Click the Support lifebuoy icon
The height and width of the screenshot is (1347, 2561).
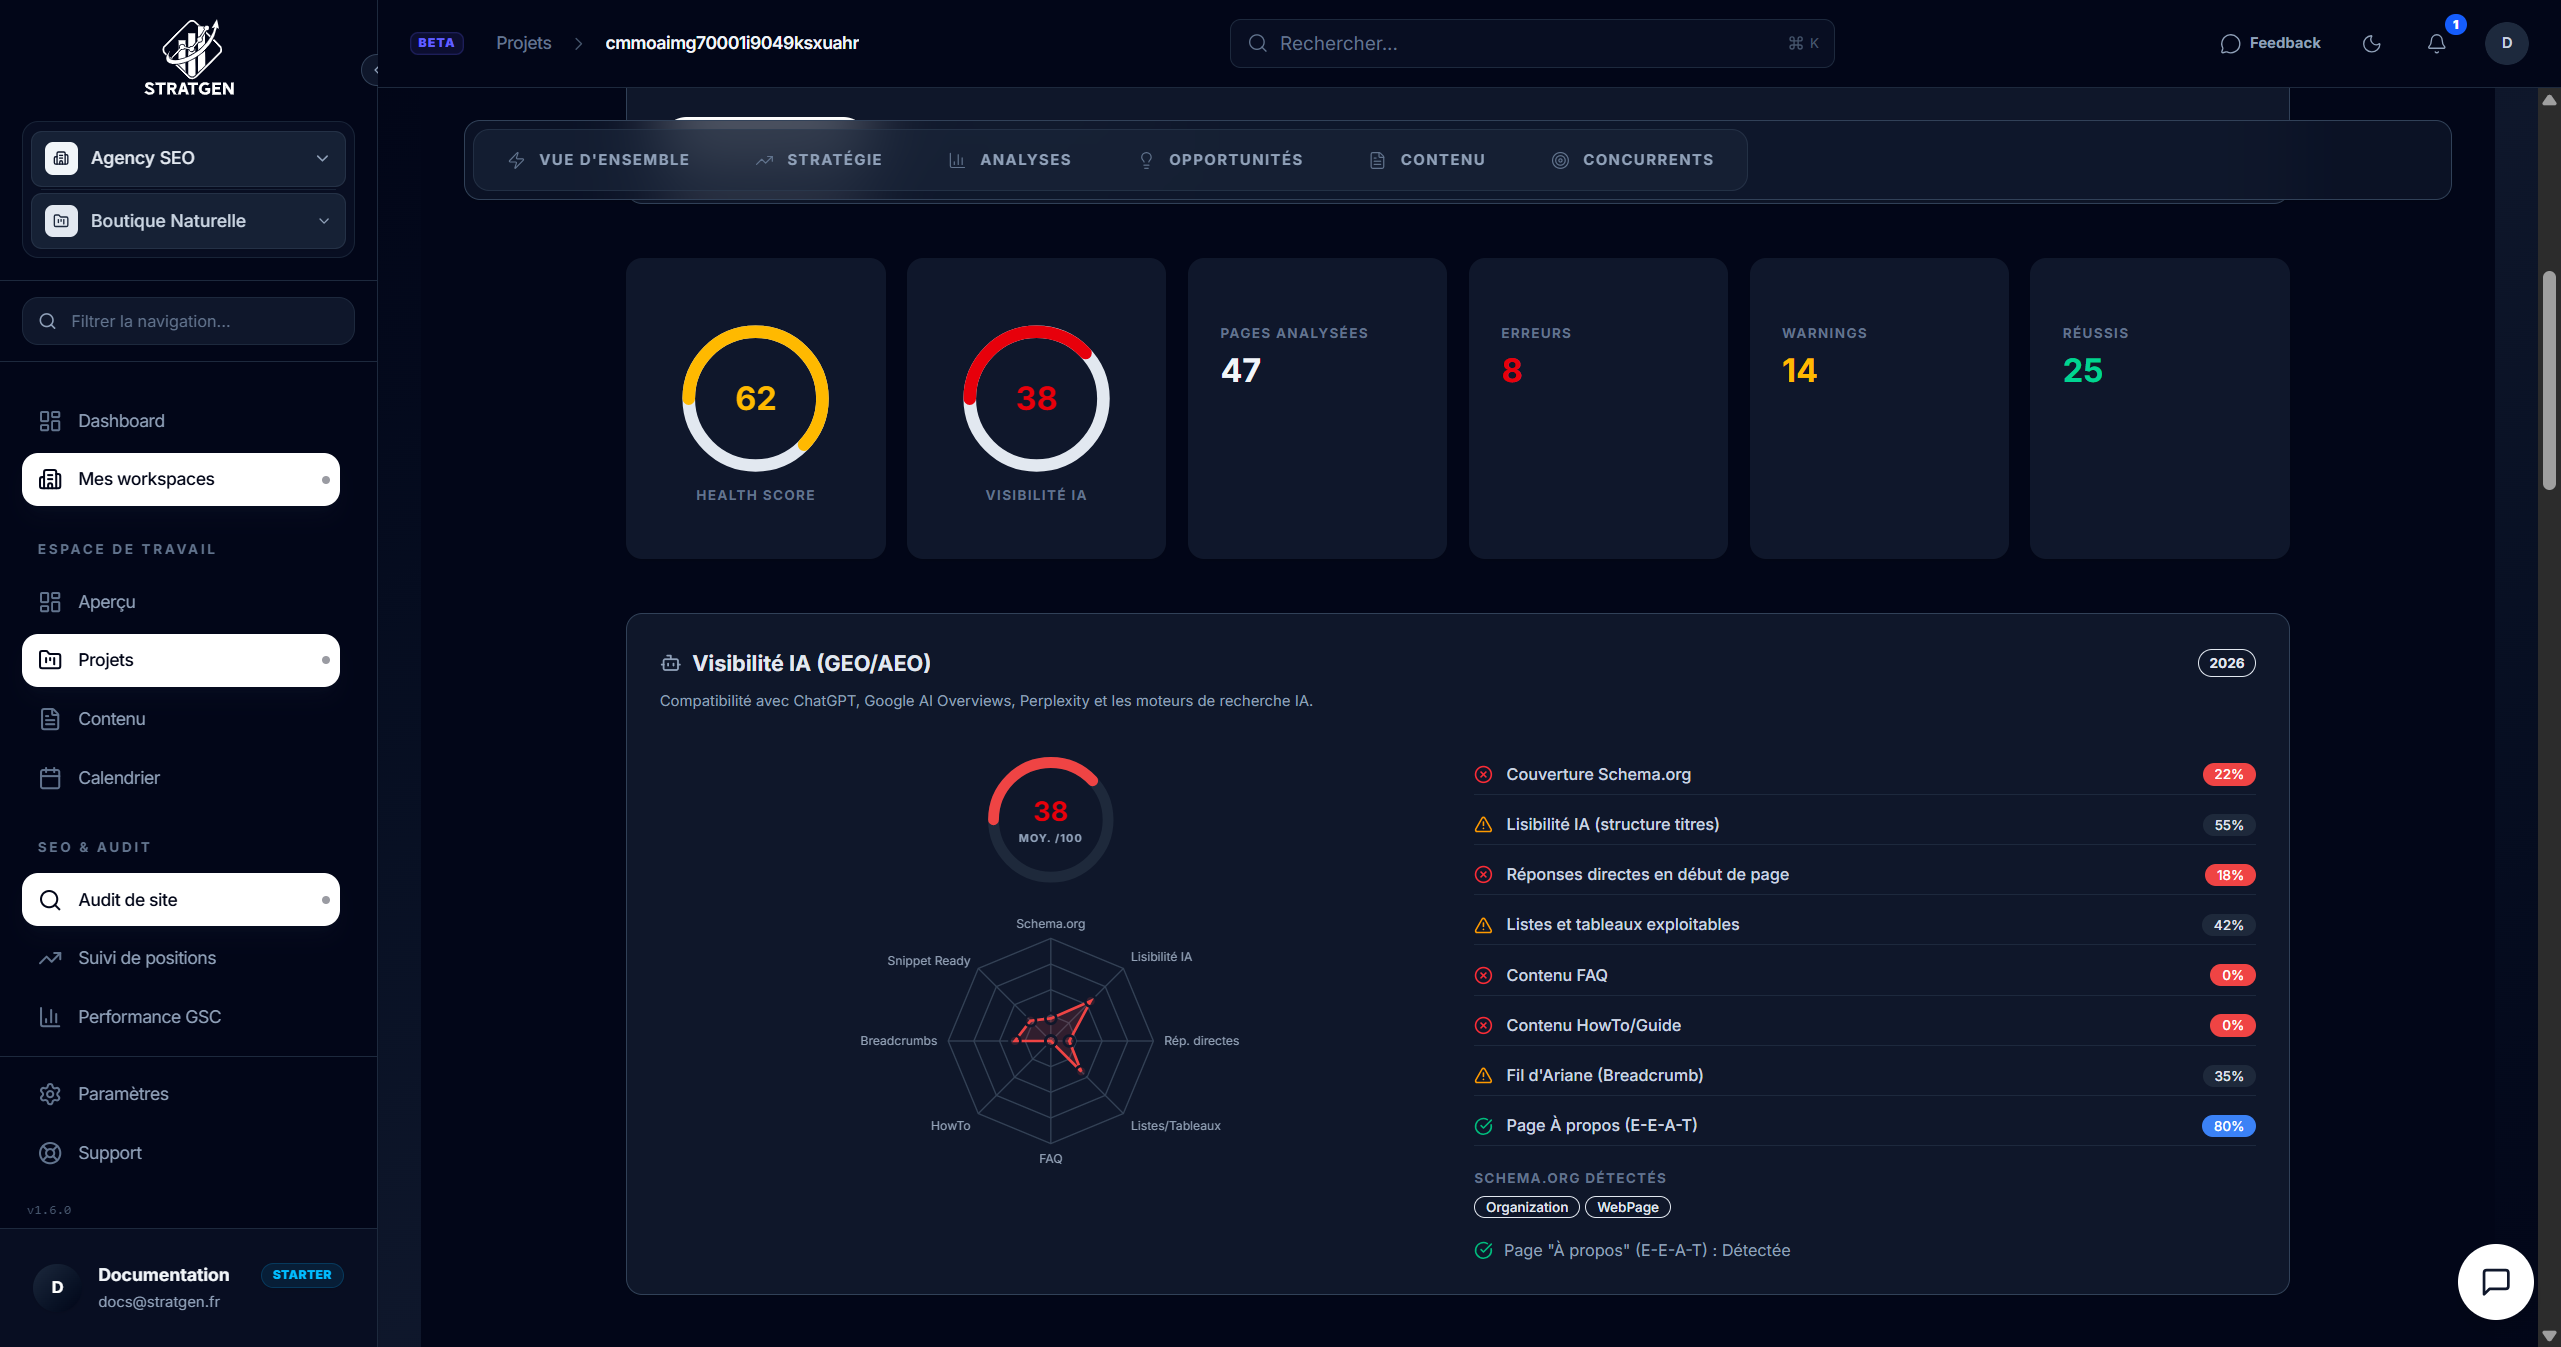50,1153
